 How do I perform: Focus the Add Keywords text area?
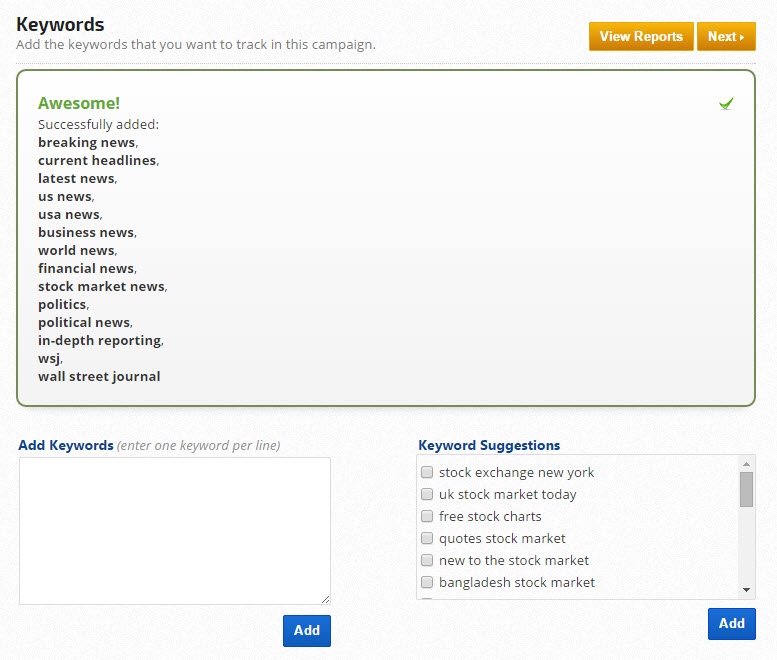coord(175,530)
